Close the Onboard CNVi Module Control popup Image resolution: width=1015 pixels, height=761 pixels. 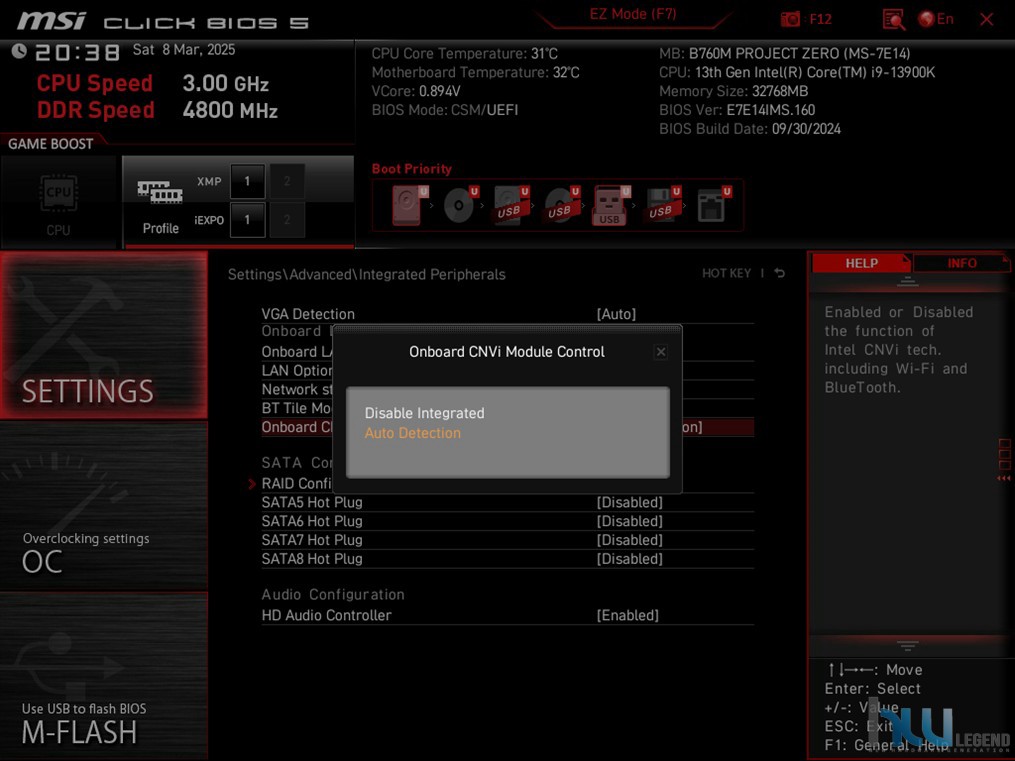click(x=660, y=351)
